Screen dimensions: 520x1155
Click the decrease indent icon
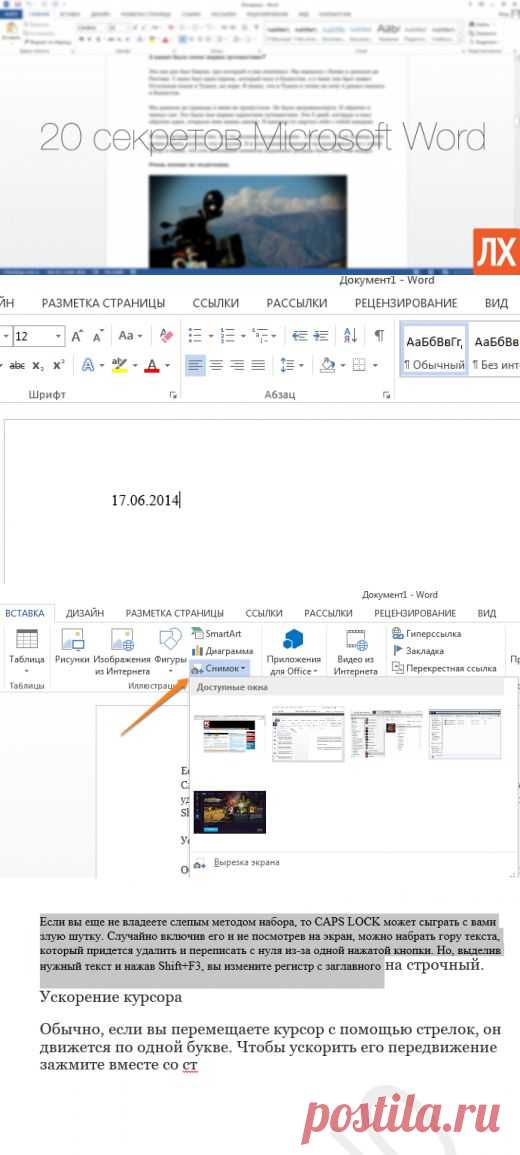[300, 336]
